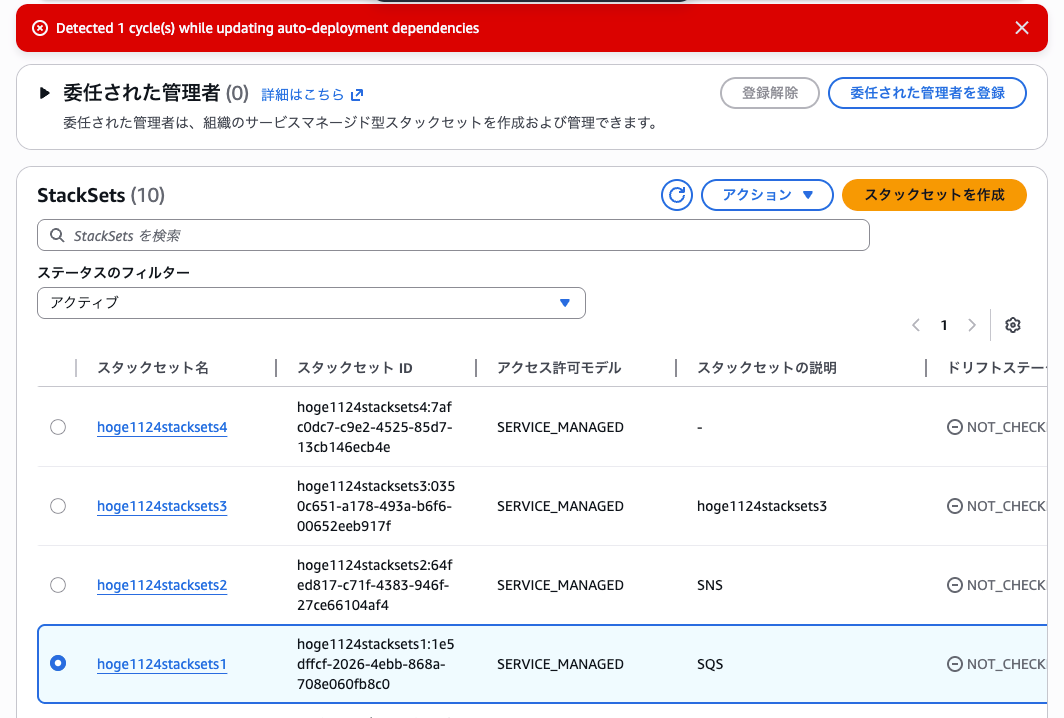The image size is (1064, 718).
Task: Select the hoge1124stacksets2 radio button
Action: pyautogui.click(x=58, y=585)
